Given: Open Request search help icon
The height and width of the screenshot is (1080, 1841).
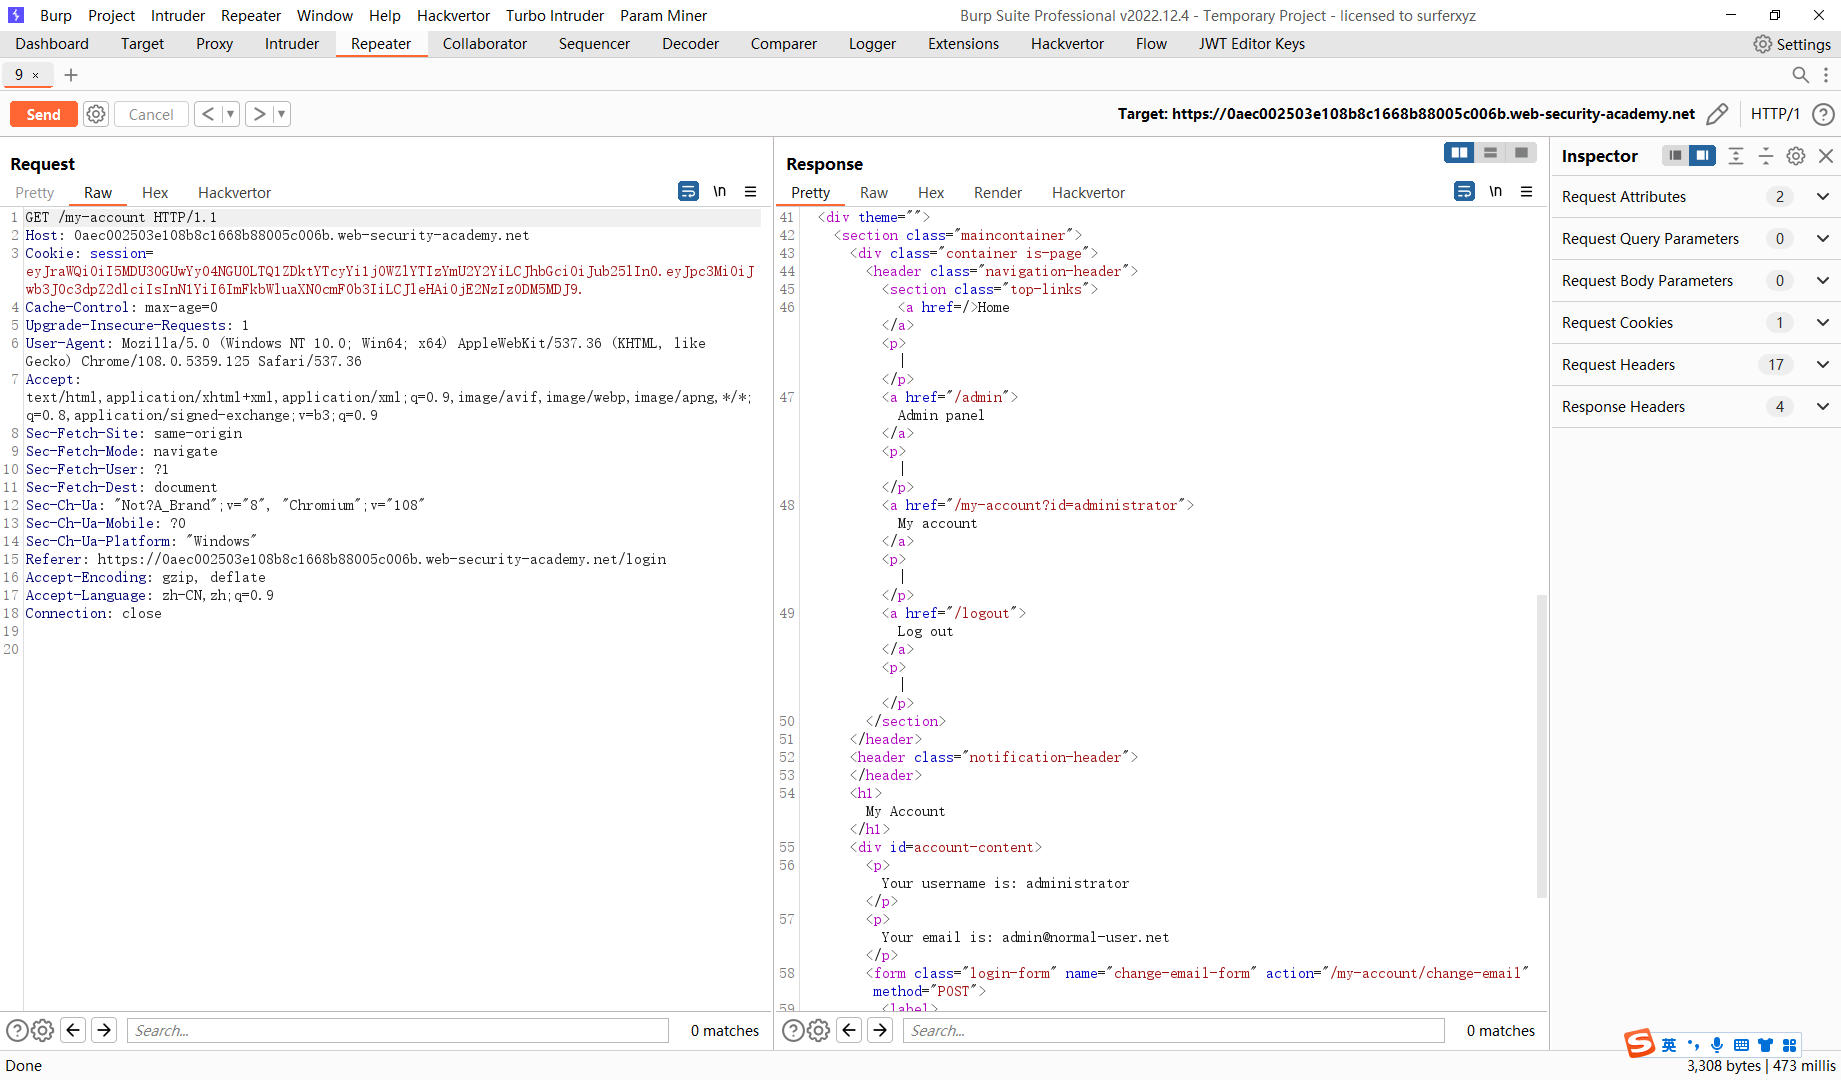Looking at the screenshot, I should [17, 1030].
